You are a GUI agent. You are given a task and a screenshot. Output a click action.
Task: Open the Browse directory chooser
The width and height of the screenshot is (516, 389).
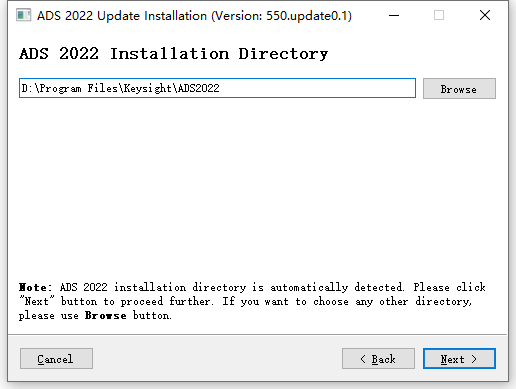(459, 89)
